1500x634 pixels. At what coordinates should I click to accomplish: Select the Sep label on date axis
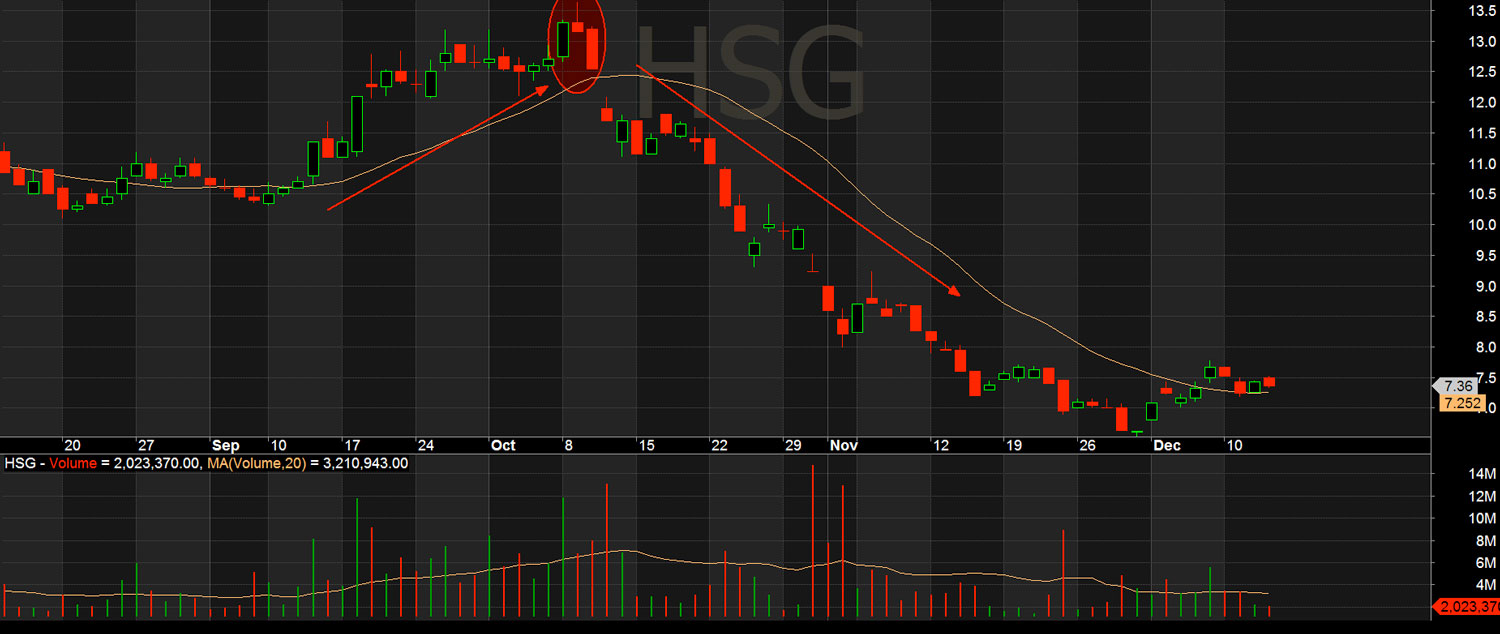pos(225,445)
